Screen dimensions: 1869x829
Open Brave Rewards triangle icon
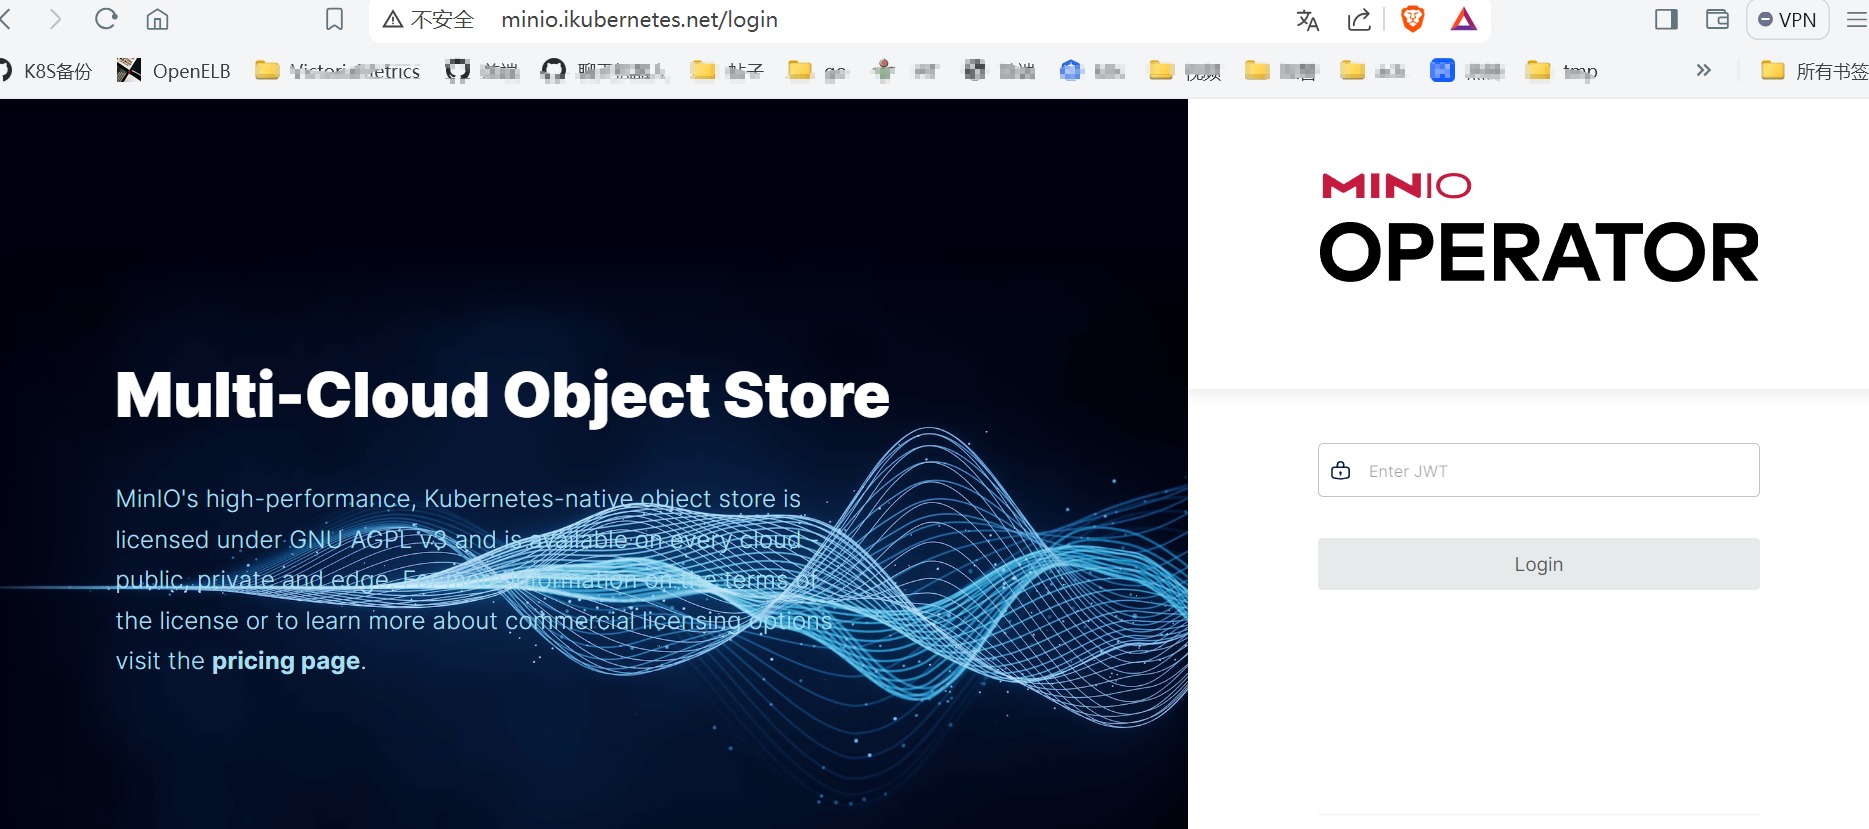1464,19
